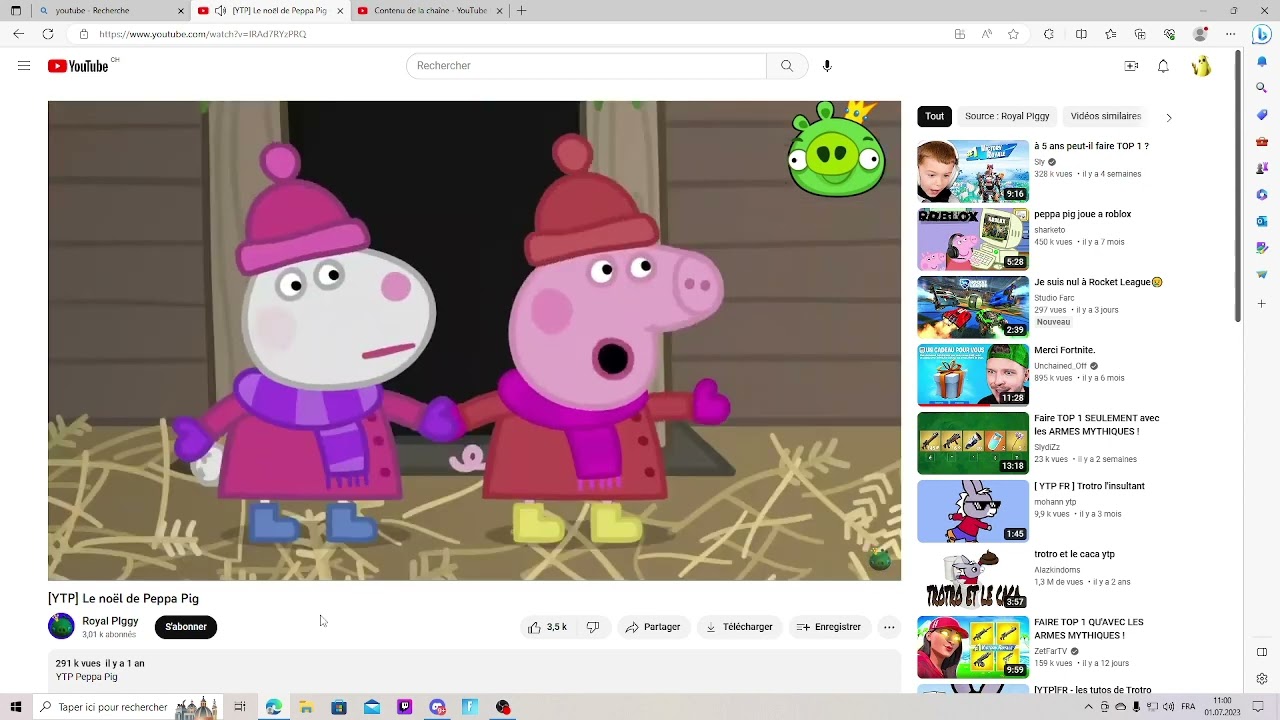
Task: Open Edge favorites list icon
Action: click(x=1111, y=34)
